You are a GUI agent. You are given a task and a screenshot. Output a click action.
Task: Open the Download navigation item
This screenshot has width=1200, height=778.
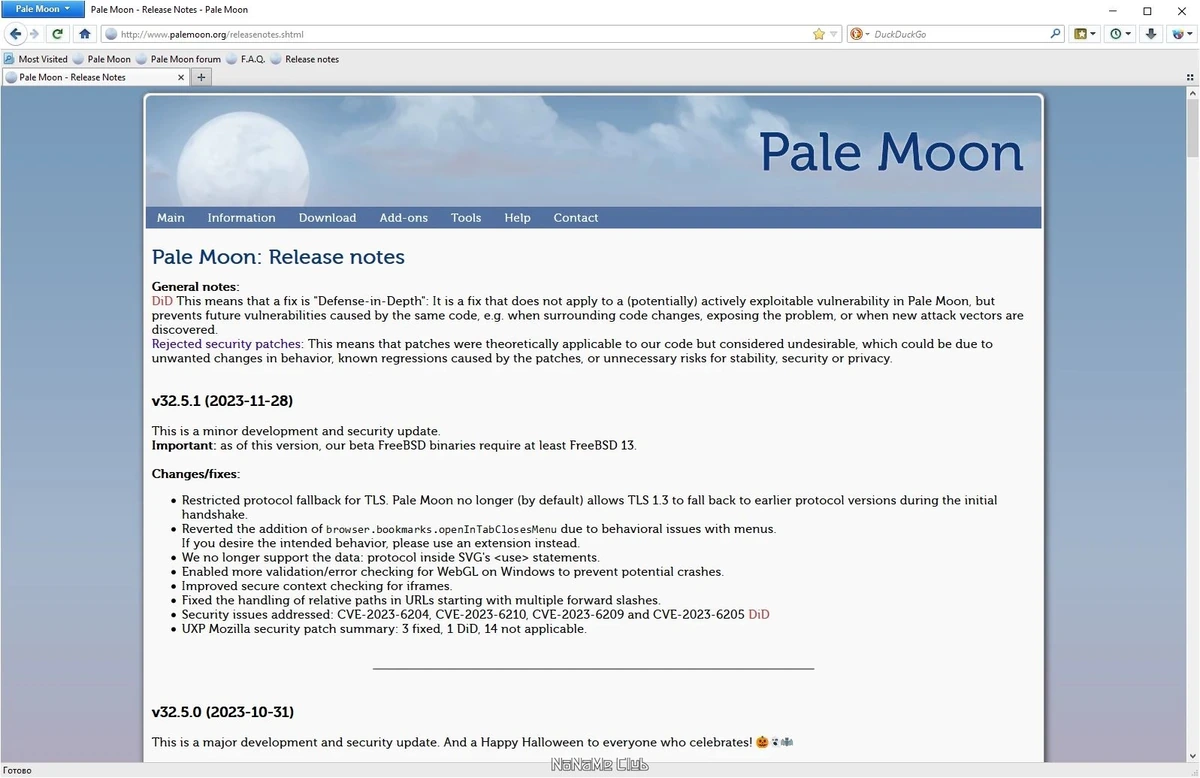pyautogui.click(x=327, y=218)
